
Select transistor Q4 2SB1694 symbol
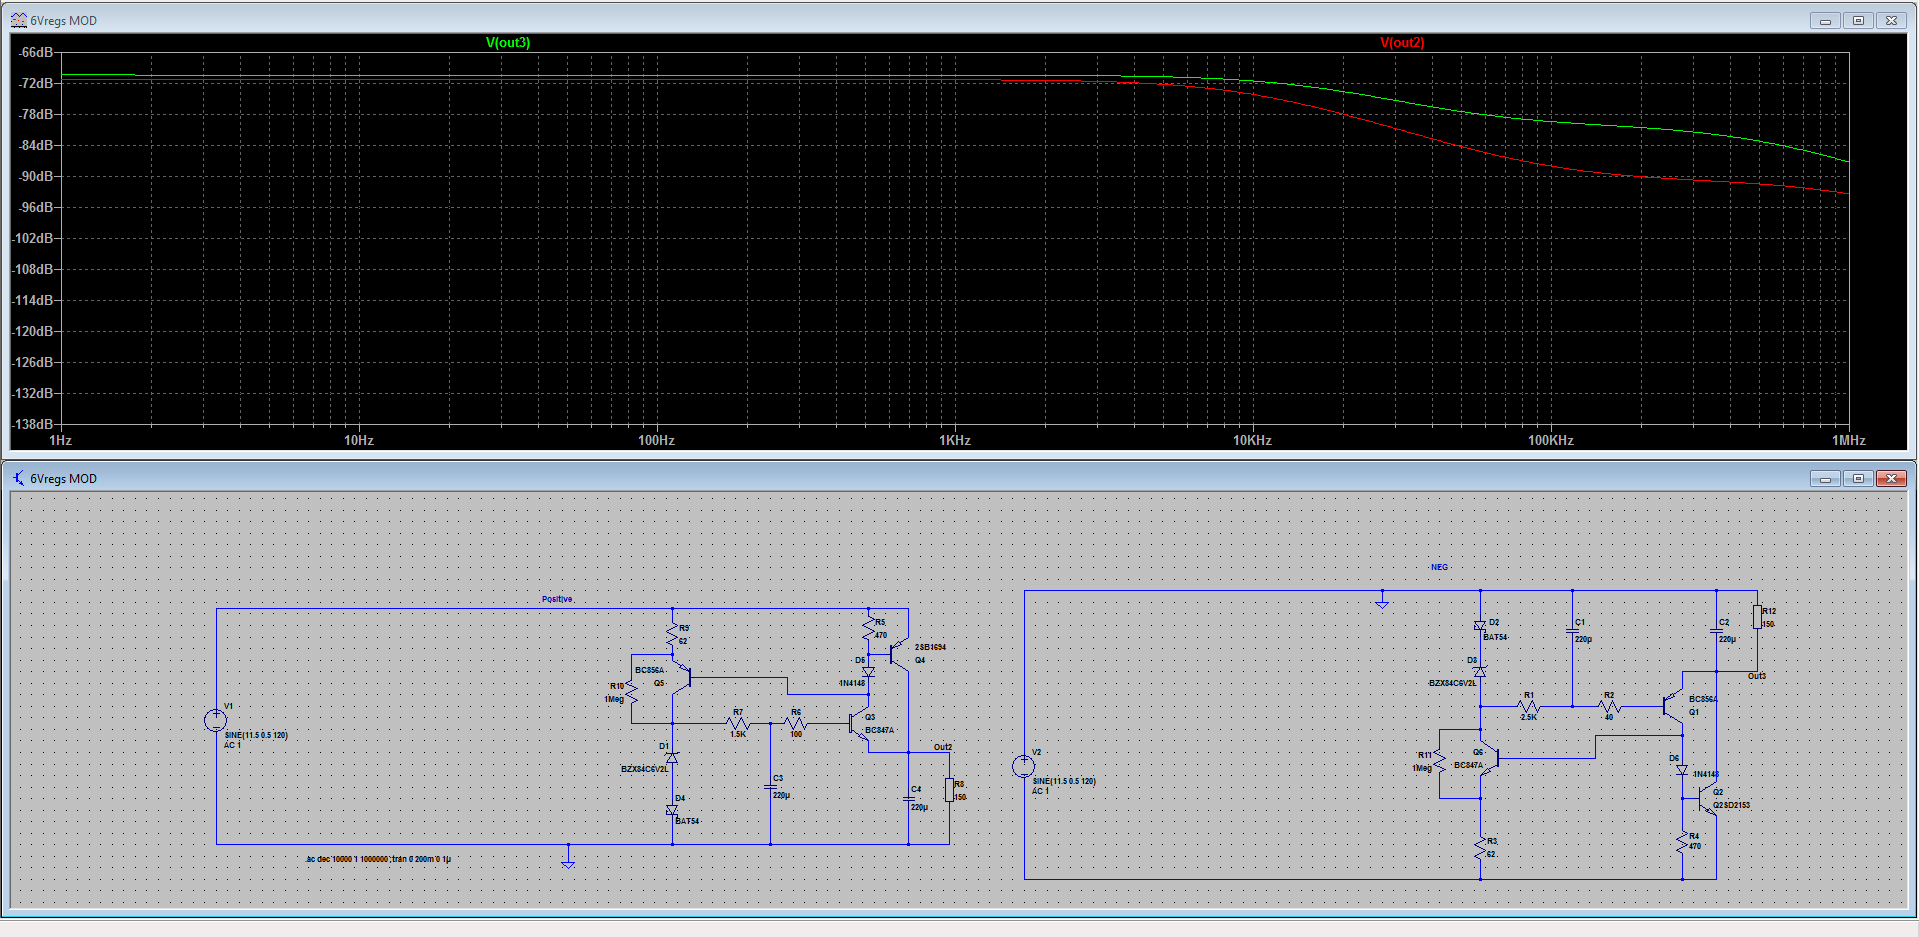pos(899,653)
